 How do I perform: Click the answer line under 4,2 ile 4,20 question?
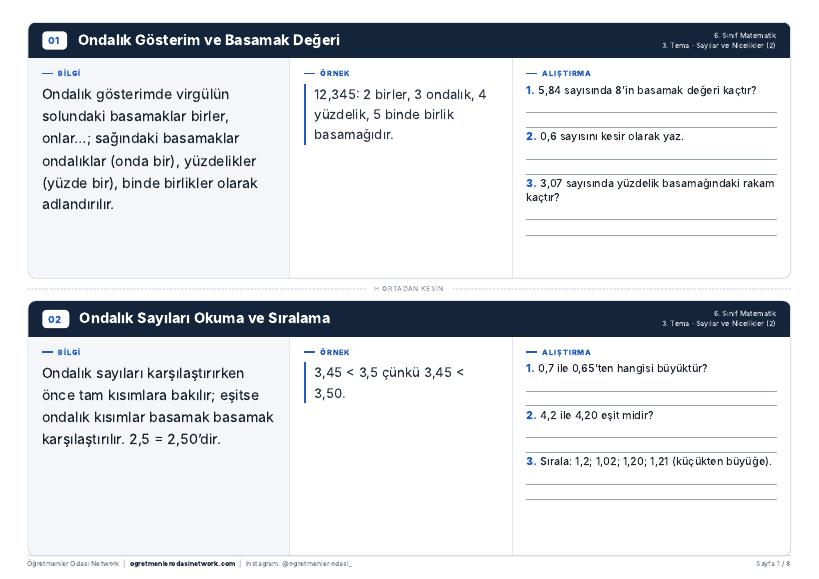[651, 438]
